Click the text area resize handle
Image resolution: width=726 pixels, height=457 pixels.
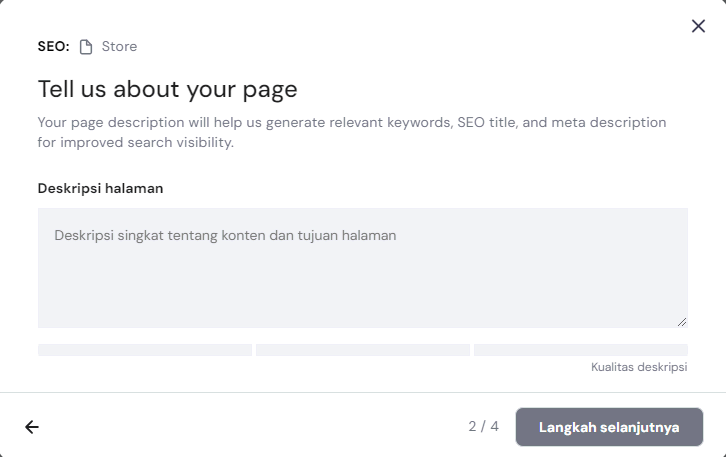pyautogui.click(x=682, y=322)
